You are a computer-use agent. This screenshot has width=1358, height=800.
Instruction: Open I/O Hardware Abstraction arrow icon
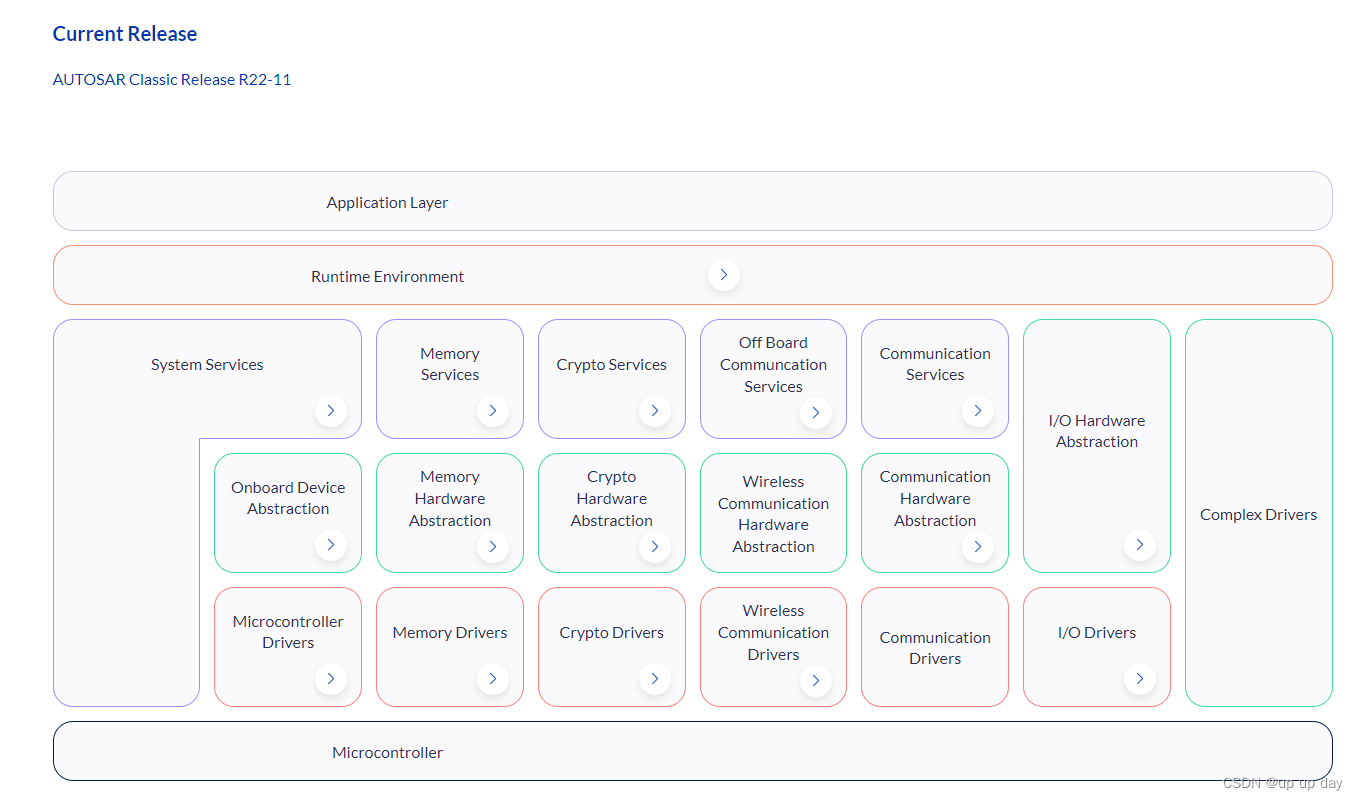pos(1139,545)
